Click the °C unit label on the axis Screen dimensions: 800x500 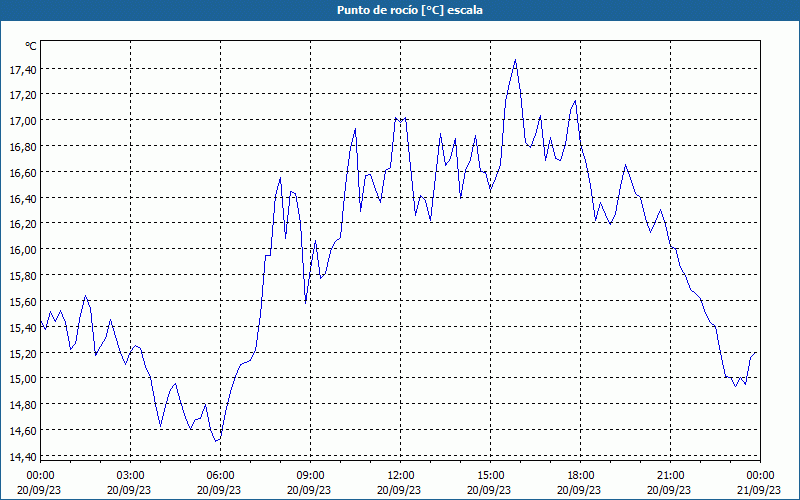click(31, 46)
